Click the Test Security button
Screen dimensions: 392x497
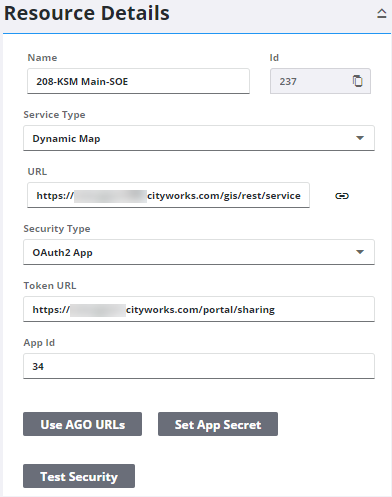point(79,476)
